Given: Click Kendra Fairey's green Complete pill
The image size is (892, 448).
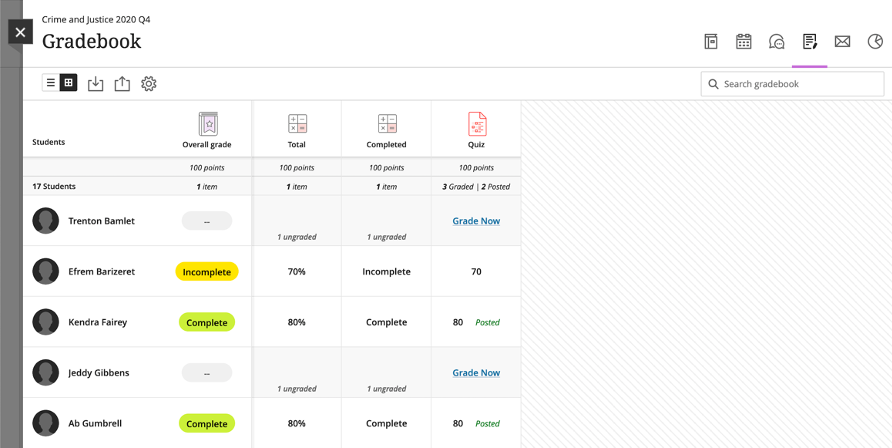Looking at the screenshot, I should 207,322.
